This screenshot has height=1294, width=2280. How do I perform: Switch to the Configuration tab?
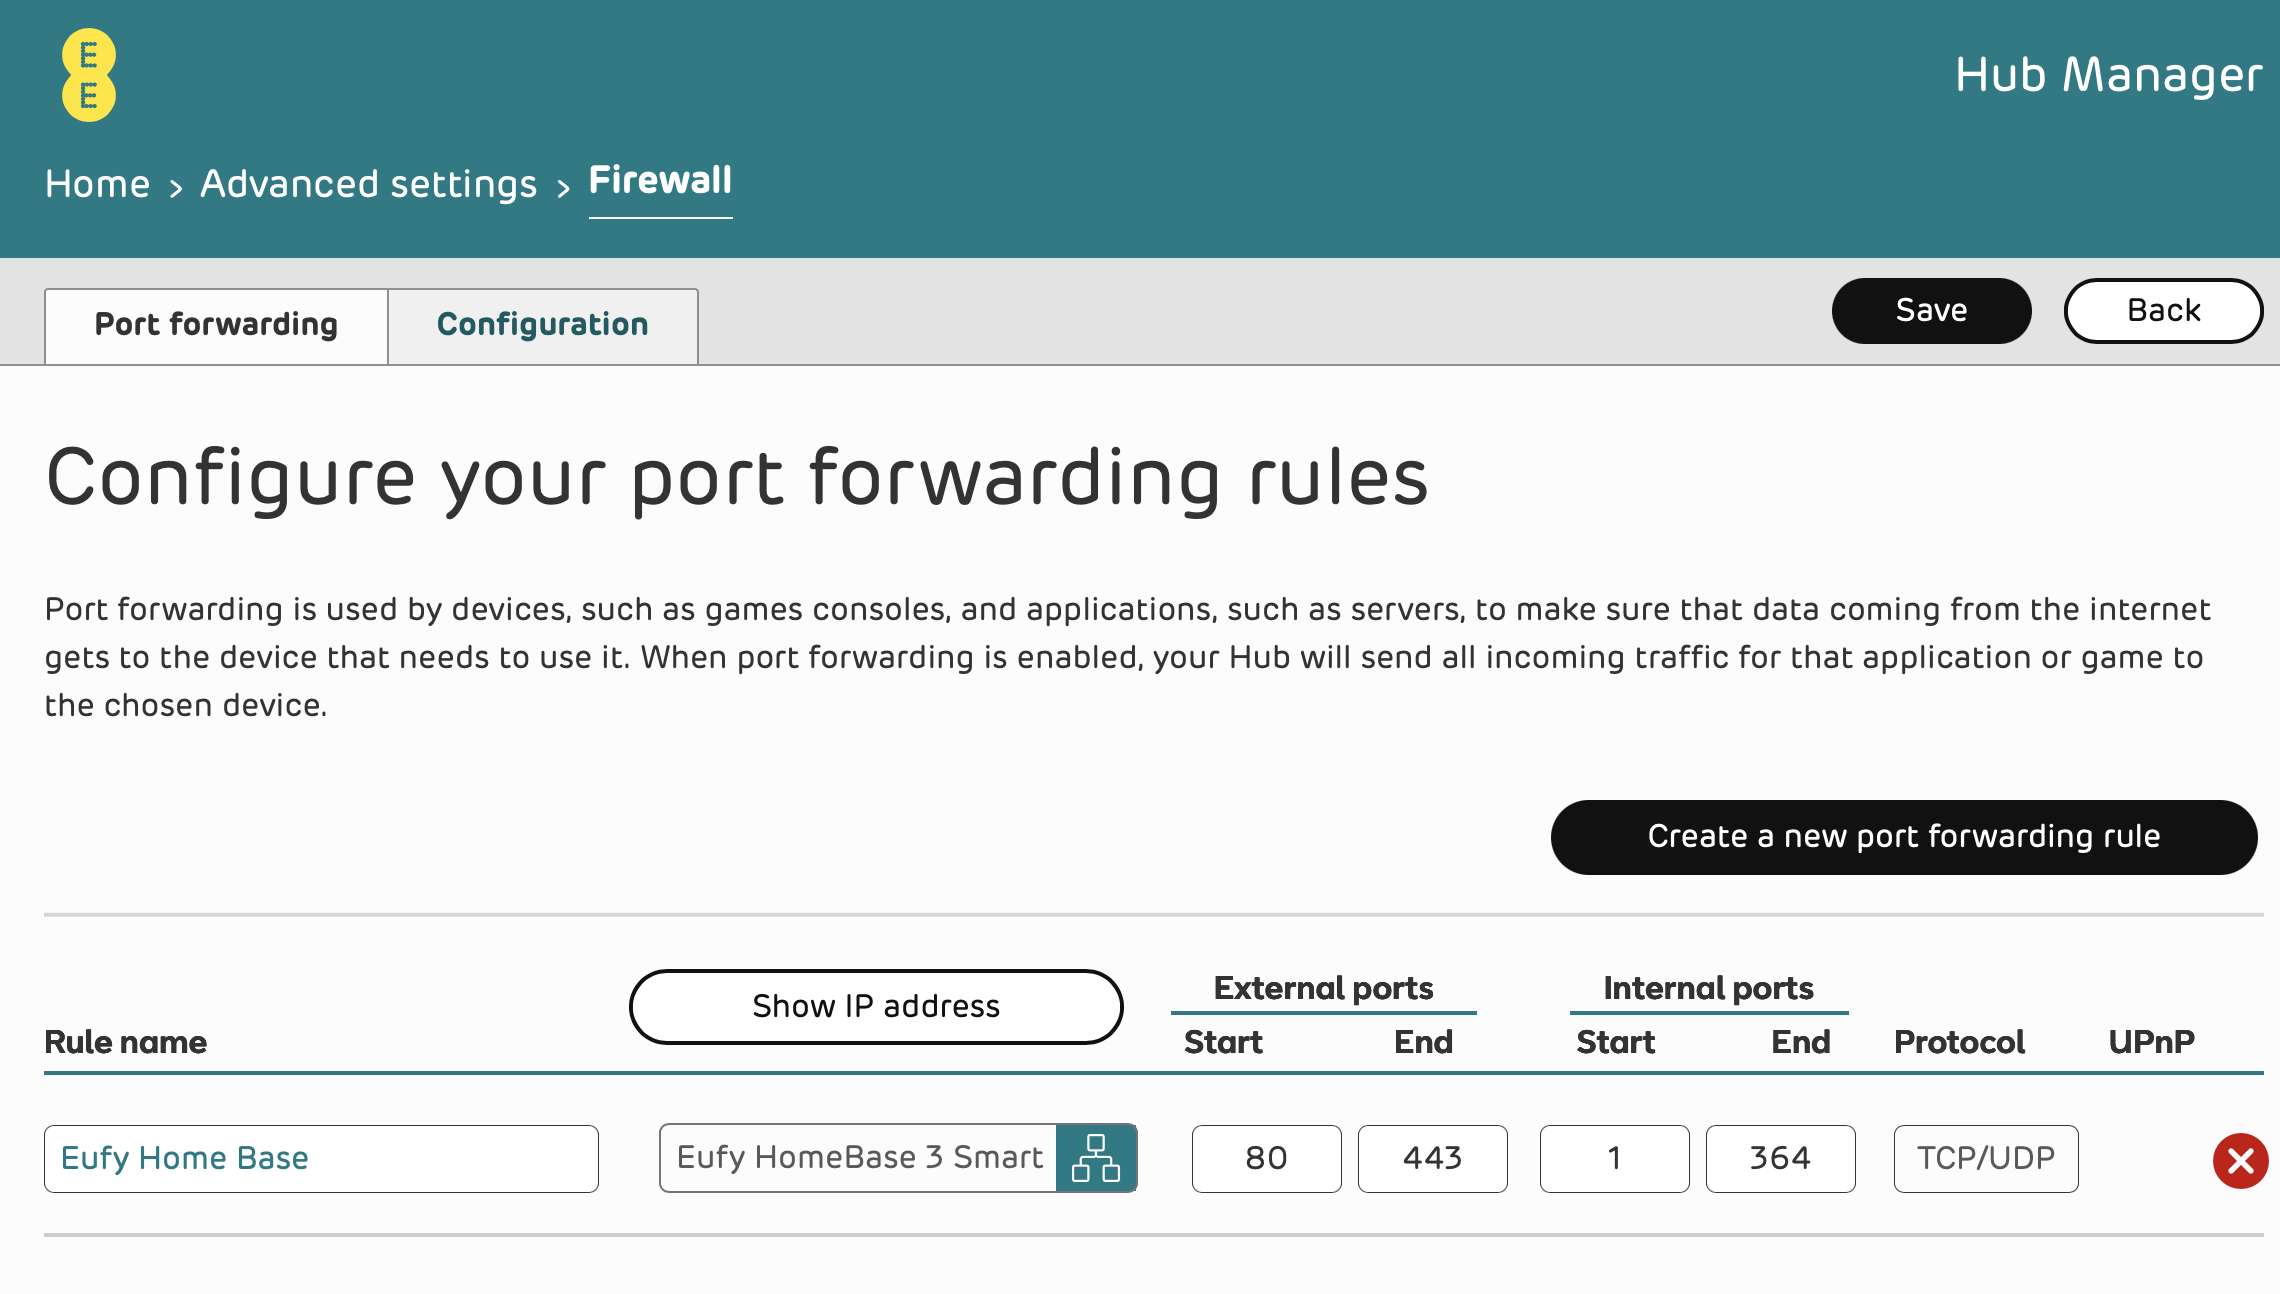pyautogui.click(x=543, y=325)
